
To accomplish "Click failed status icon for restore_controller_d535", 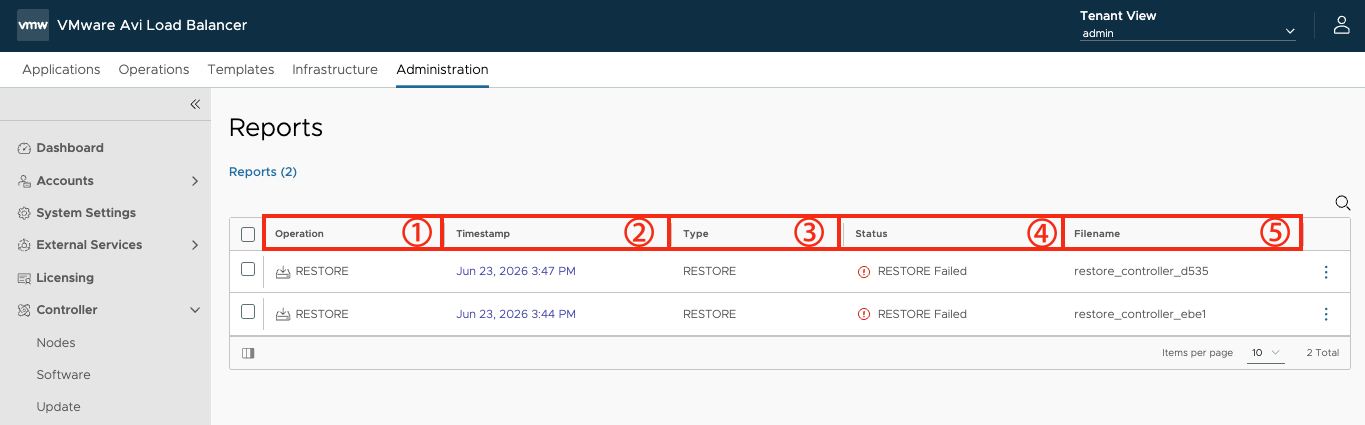I will (x=864, y=271).
